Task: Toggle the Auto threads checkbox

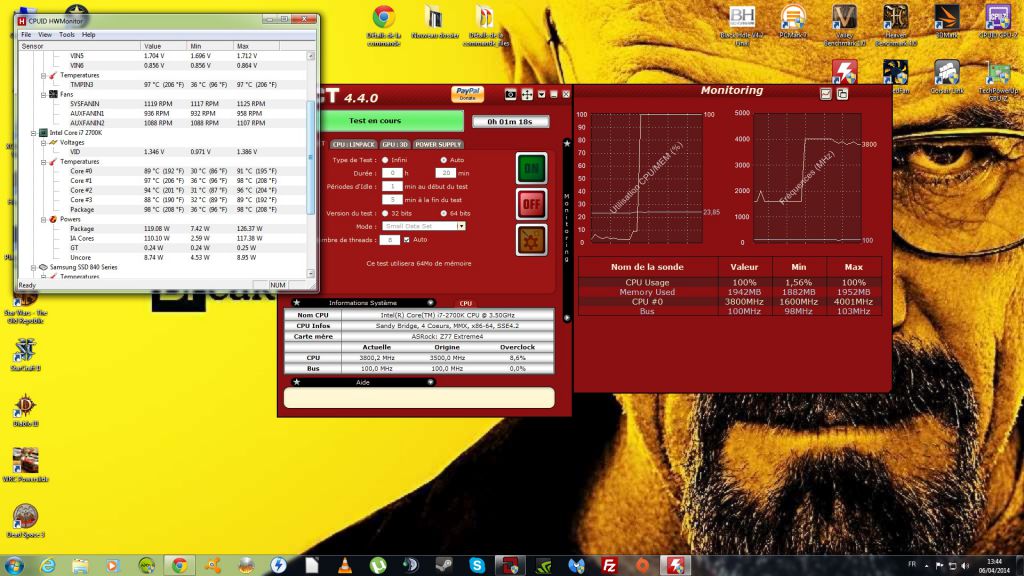Action: pyautogui.click(x=407, y=240)
